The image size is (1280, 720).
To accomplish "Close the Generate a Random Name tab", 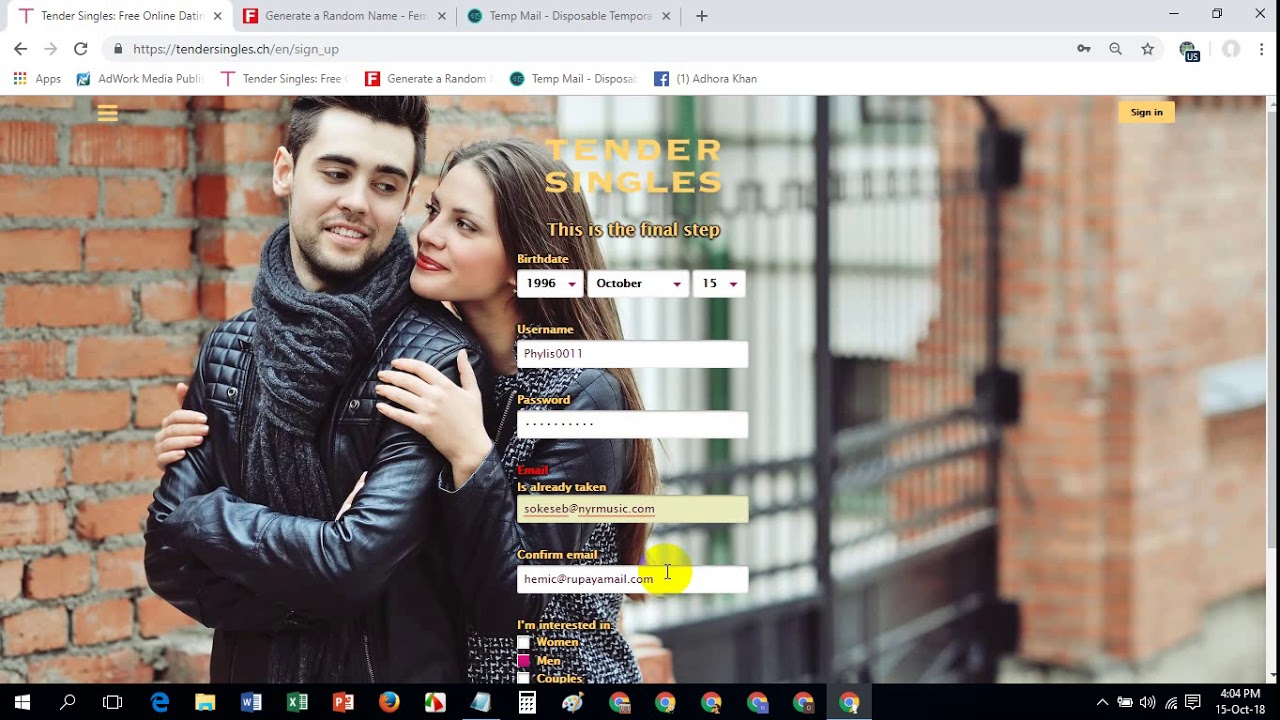I will 441,16.
